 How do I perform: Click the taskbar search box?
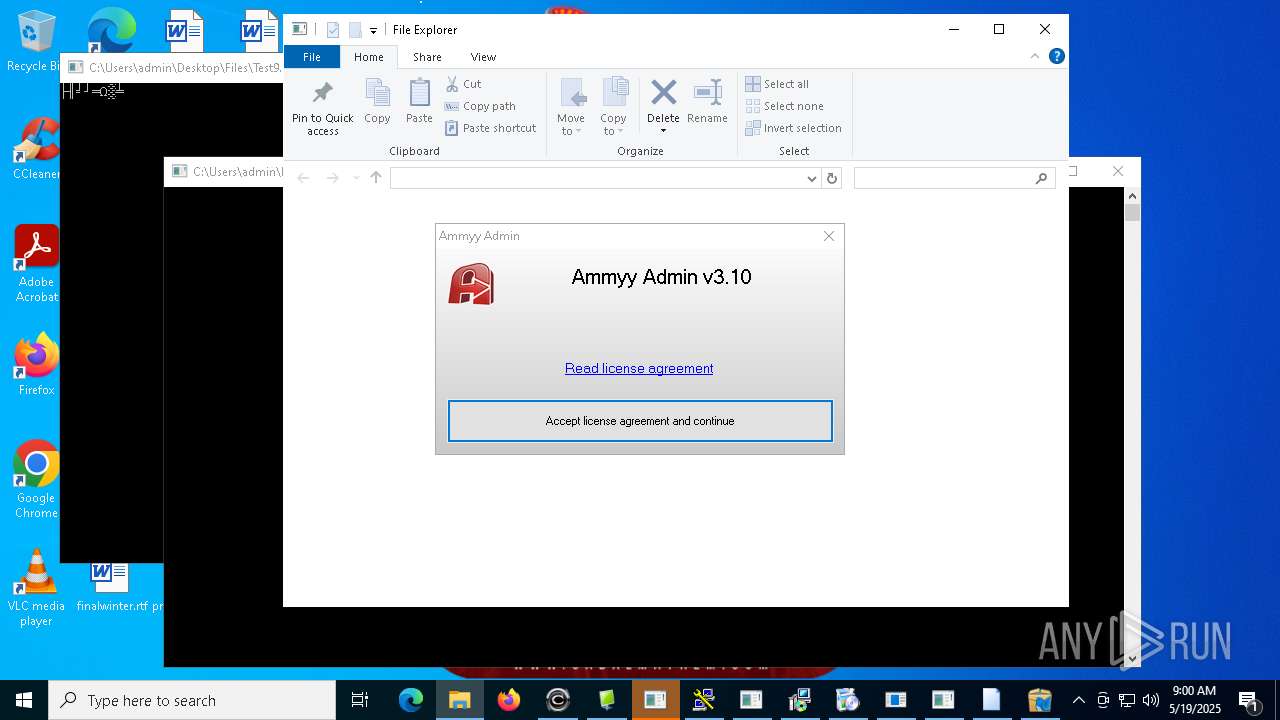tap(192, 700)
